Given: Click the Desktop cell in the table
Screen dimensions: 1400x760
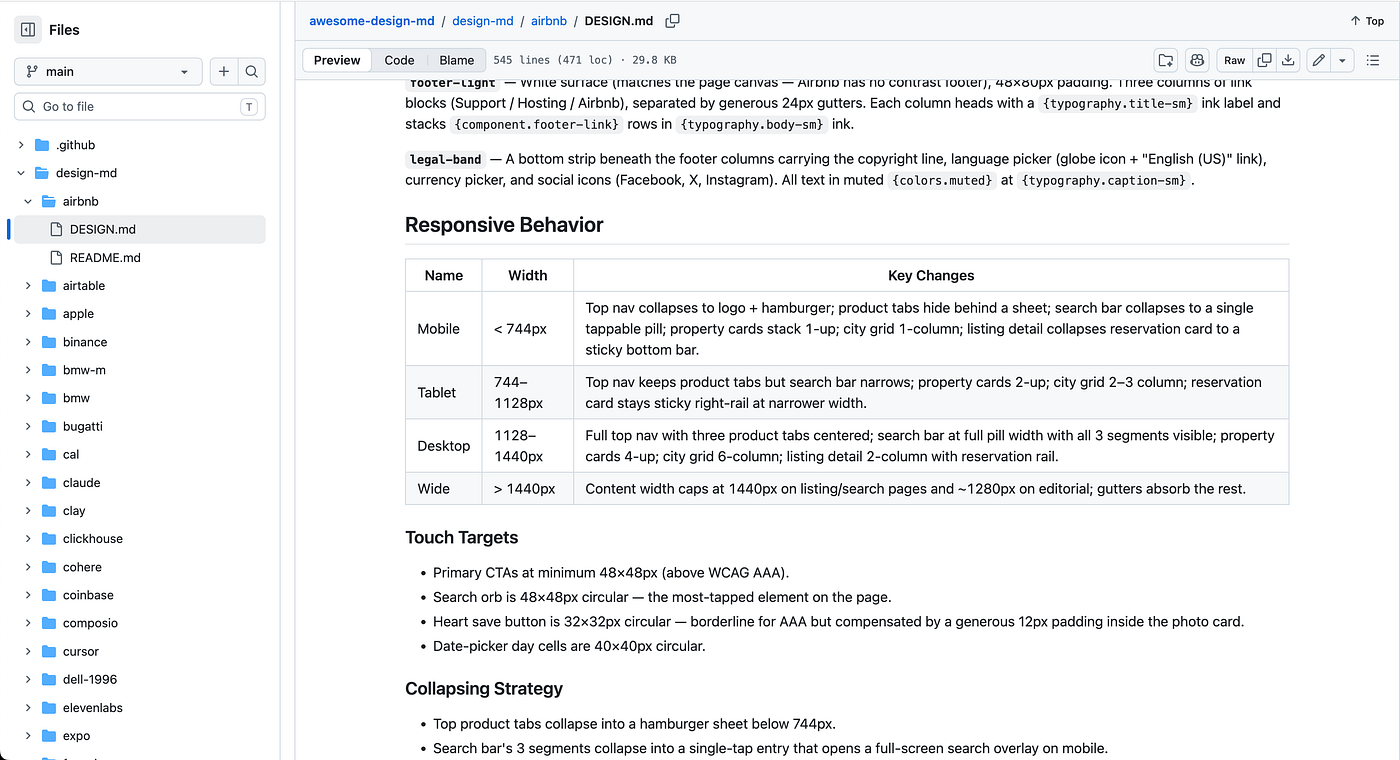Looking at the screenshot, I should pyautogui.click(x=444, y=446).
